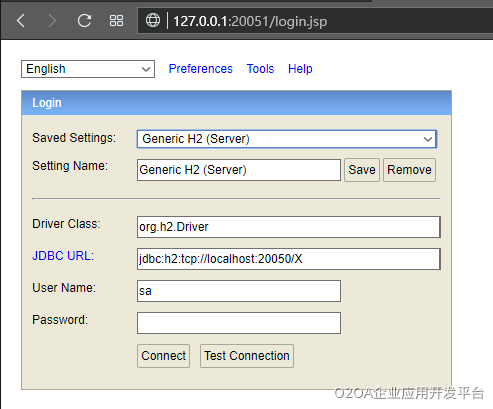Remove the Generic H2 (Server) setting
Screen dimensions: 493x409
(x=409, y=170)
